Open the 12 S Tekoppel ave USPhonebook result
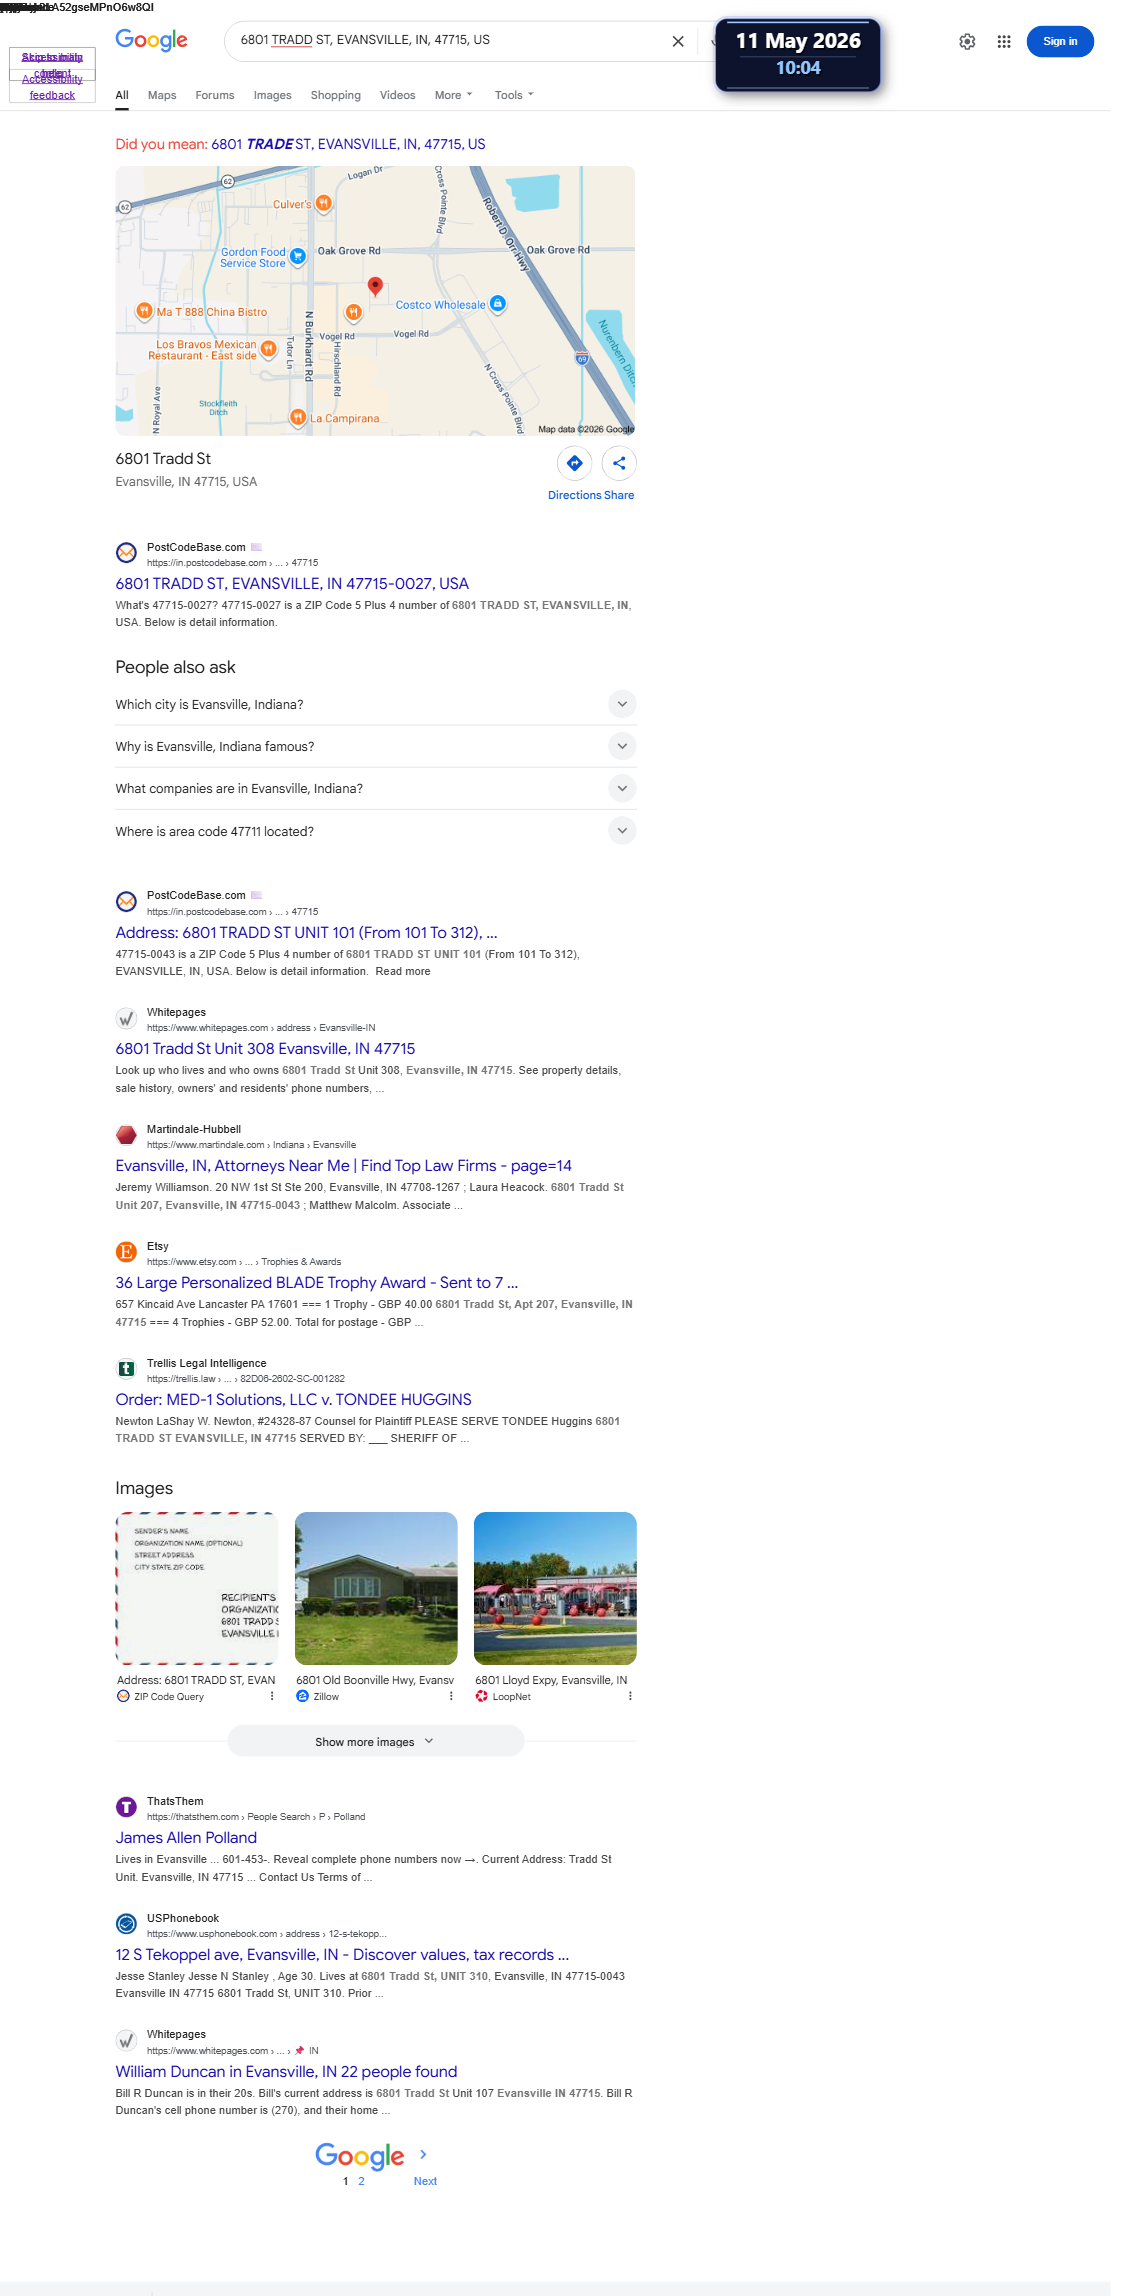1124x2296 pixels. point(342,1954)
